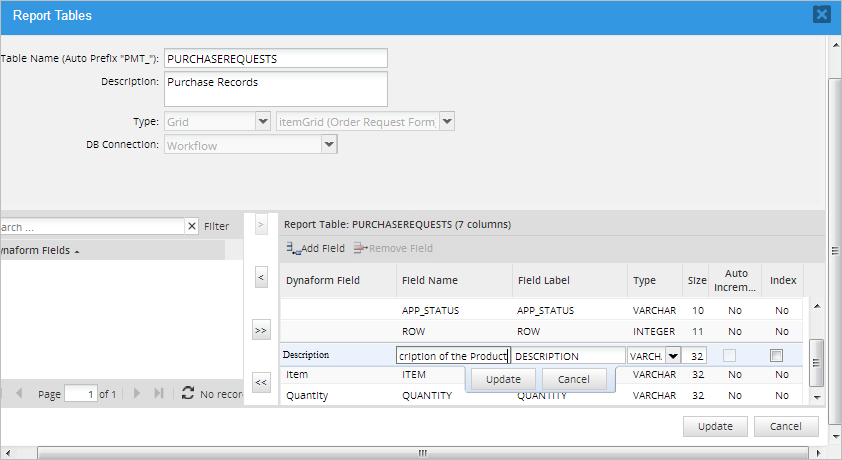This screenshot has height=460, width=842.
Task: Click the Cancel button at the dialog bottom
Action: 786,426
